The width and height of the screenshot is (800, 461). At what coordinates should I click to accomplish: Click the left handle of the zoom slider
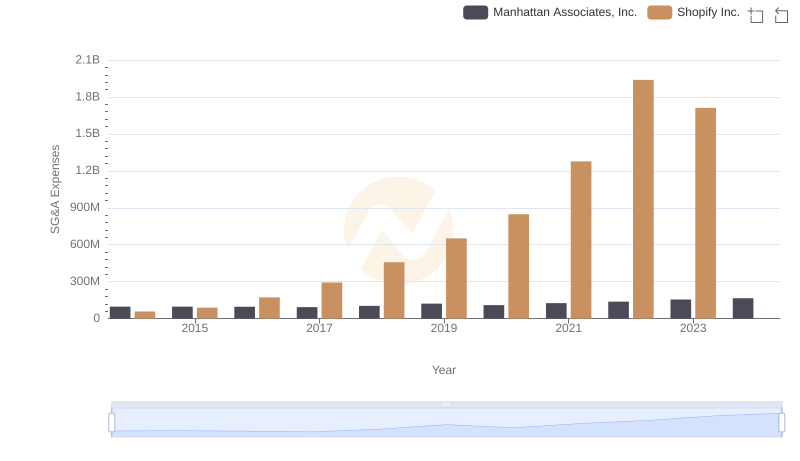(112, 422)
